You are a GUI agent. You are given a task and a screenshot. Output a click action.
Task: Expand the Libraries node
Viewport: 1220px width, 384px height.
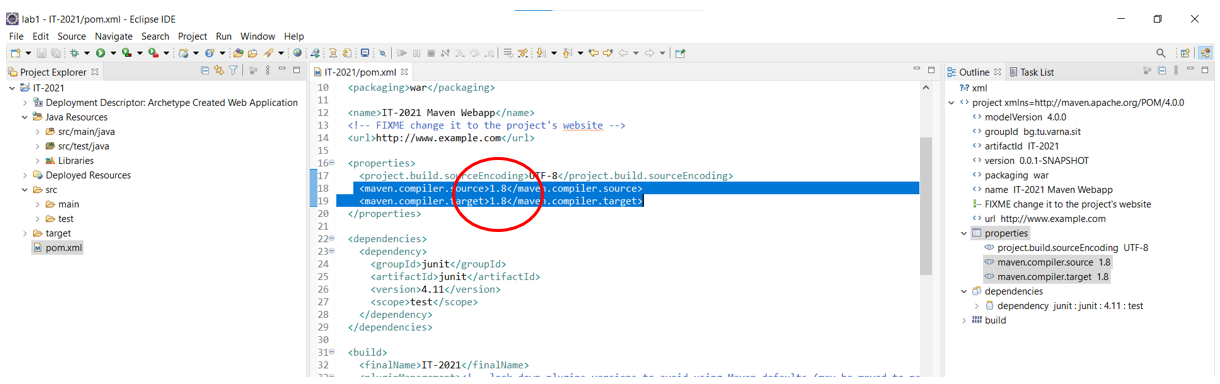tap(38, 160)
